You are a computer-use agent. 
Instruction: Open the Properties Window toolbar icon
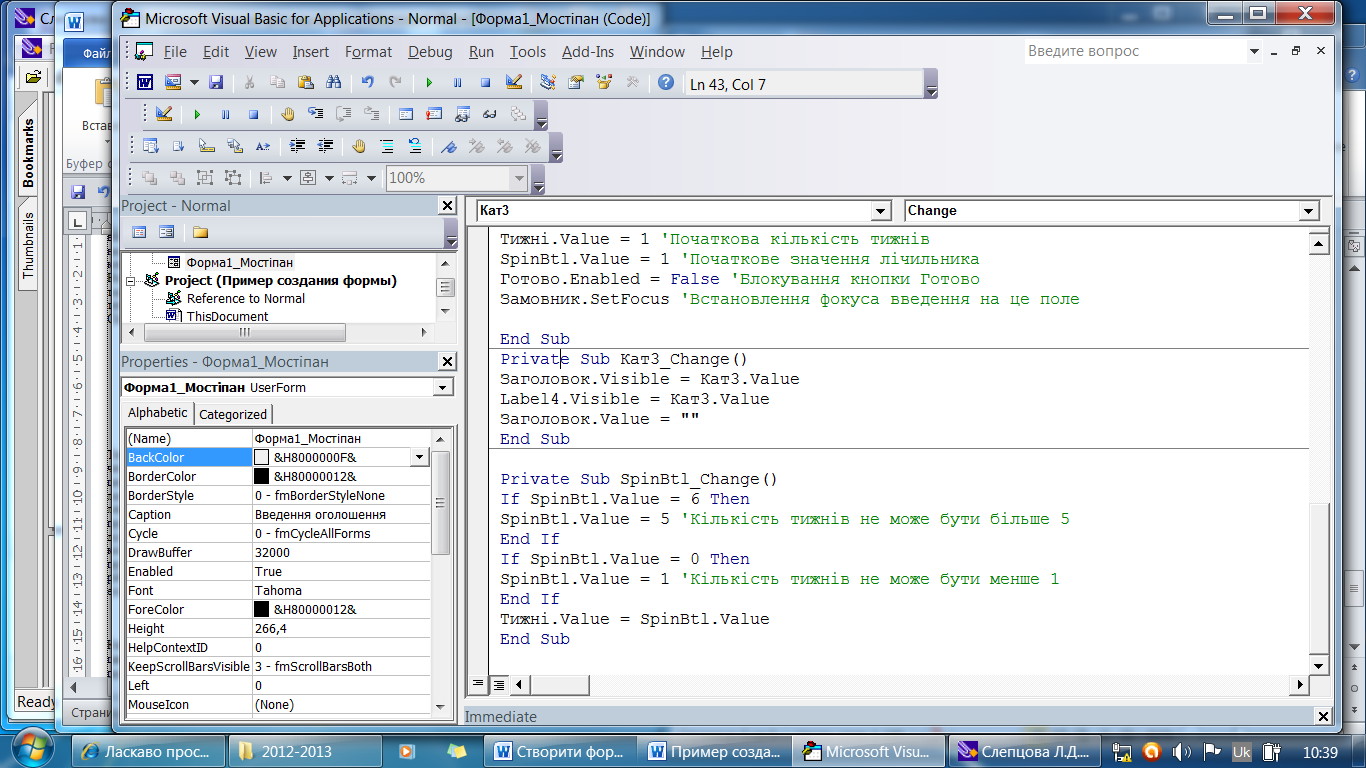pos(576,82)
